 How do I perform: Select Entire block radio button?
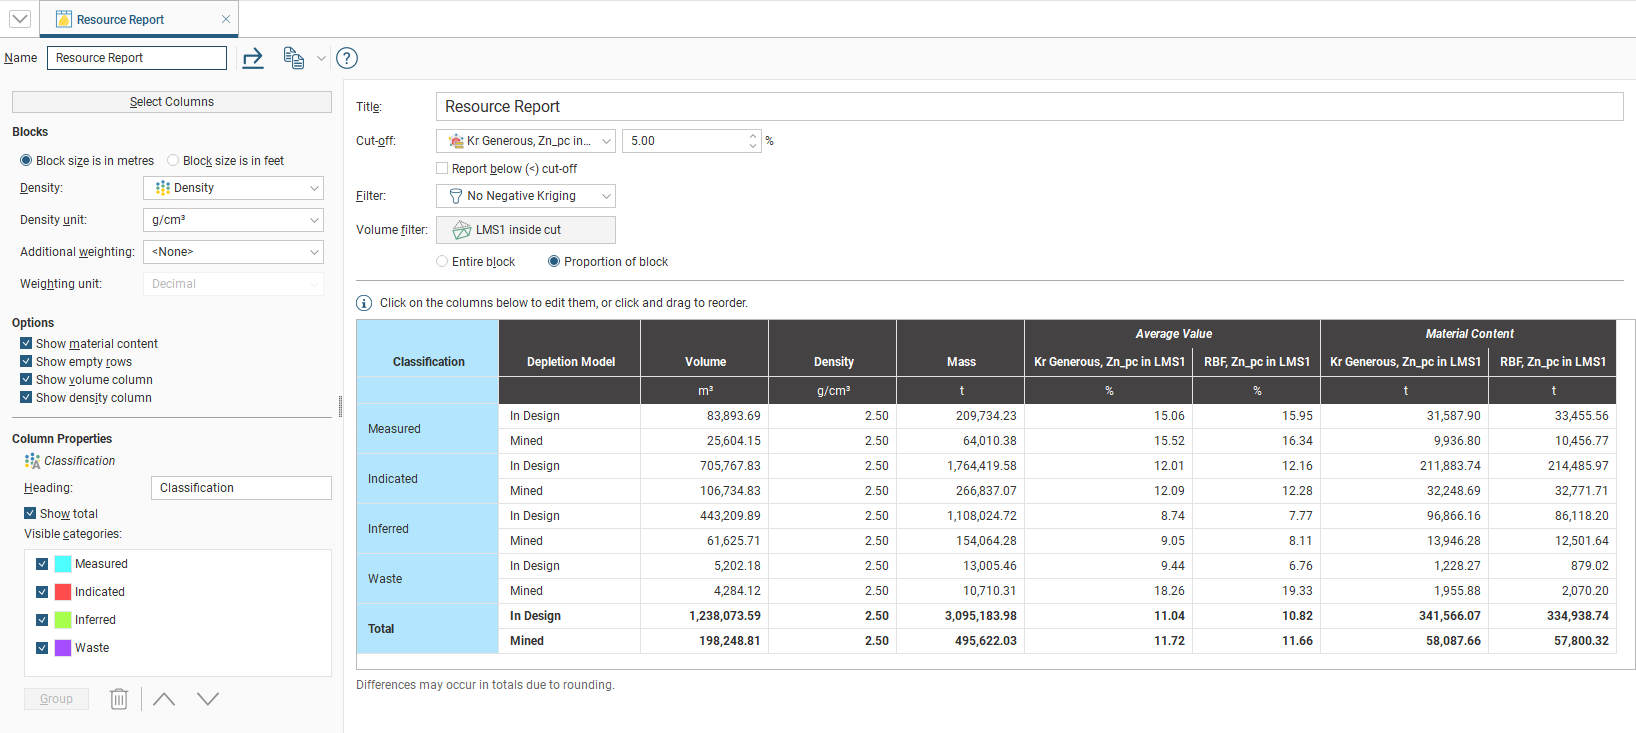point(442,262)
